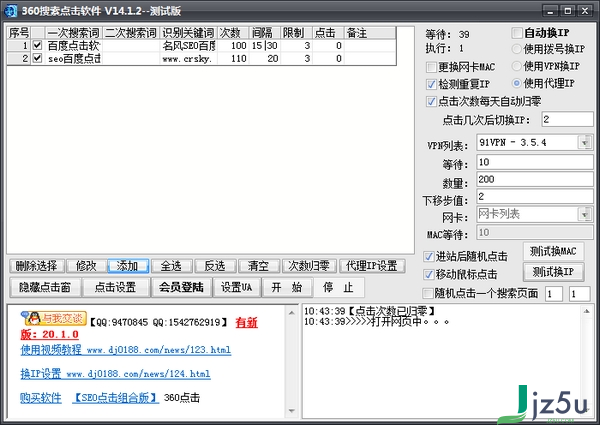
Task: Click 删除选择 button
Action: tap(36, 266)
